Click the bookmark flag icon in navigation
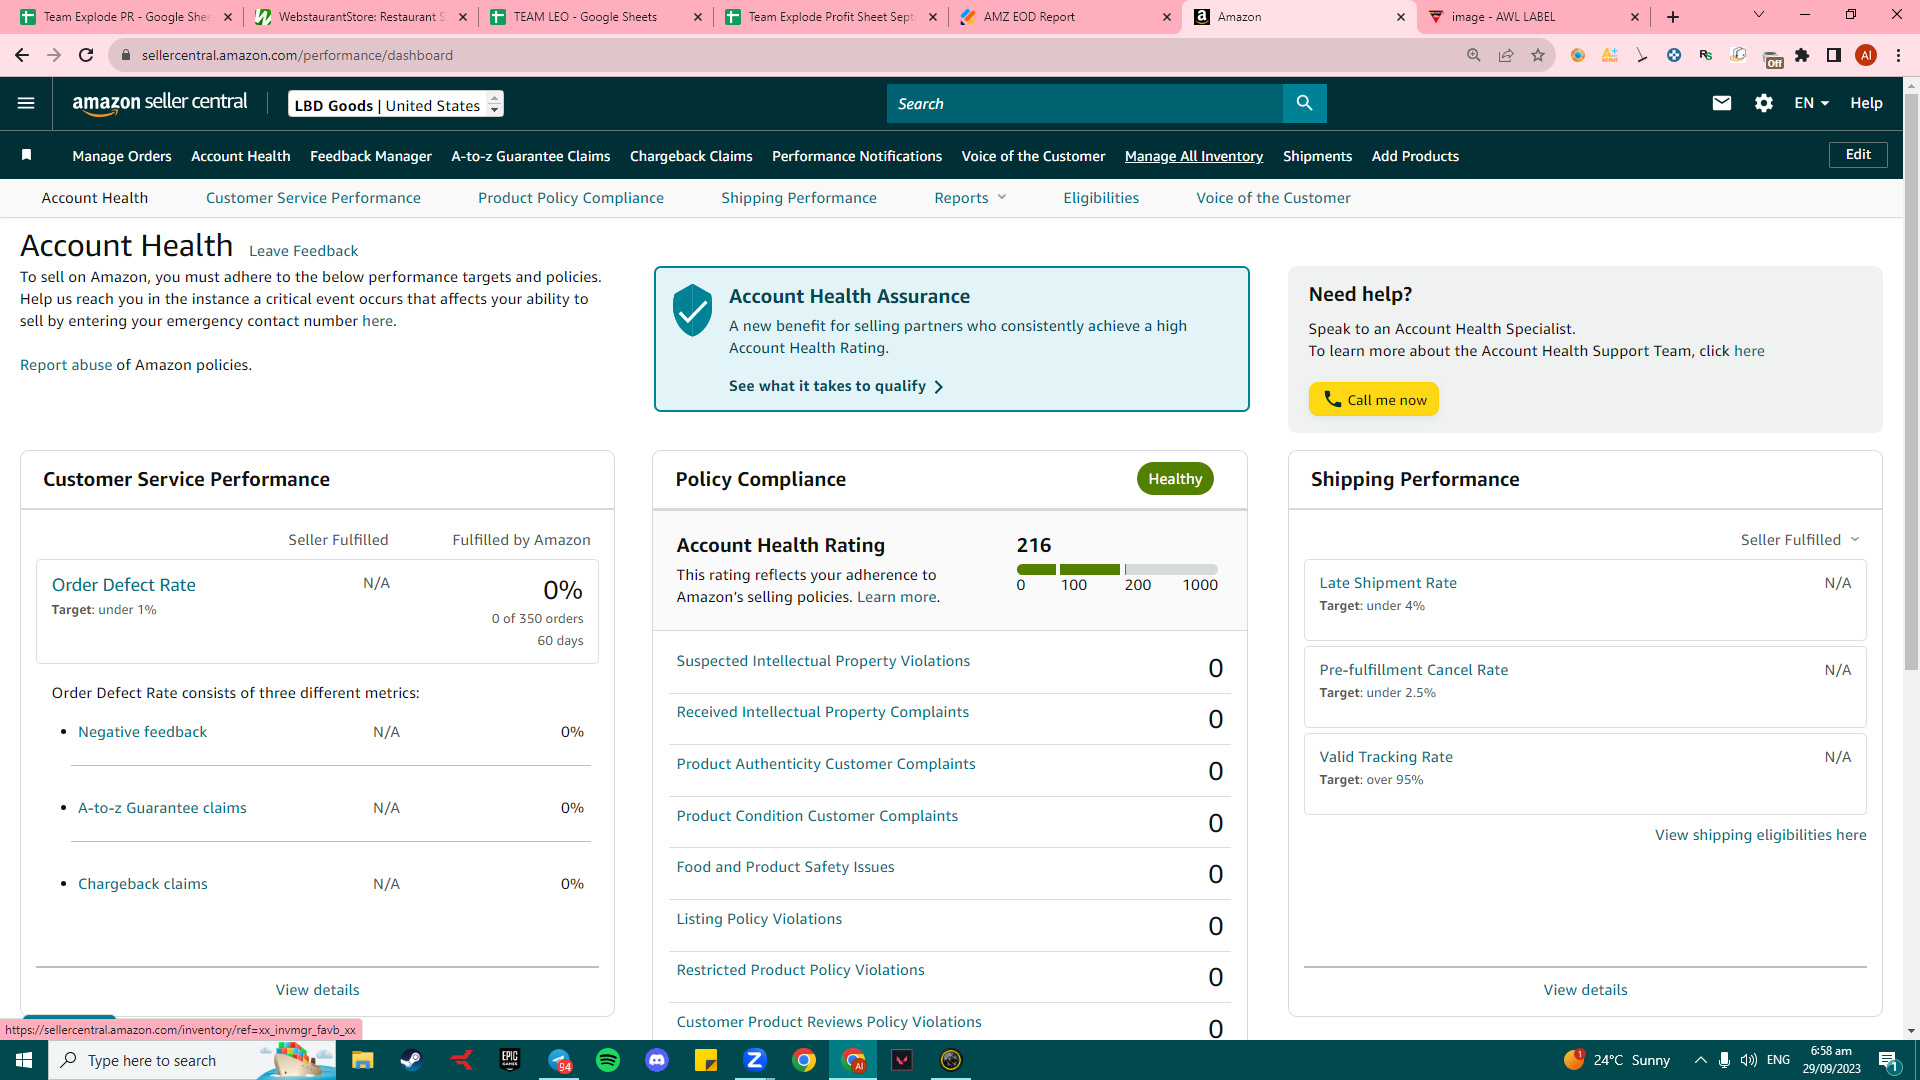 (27, 155)
